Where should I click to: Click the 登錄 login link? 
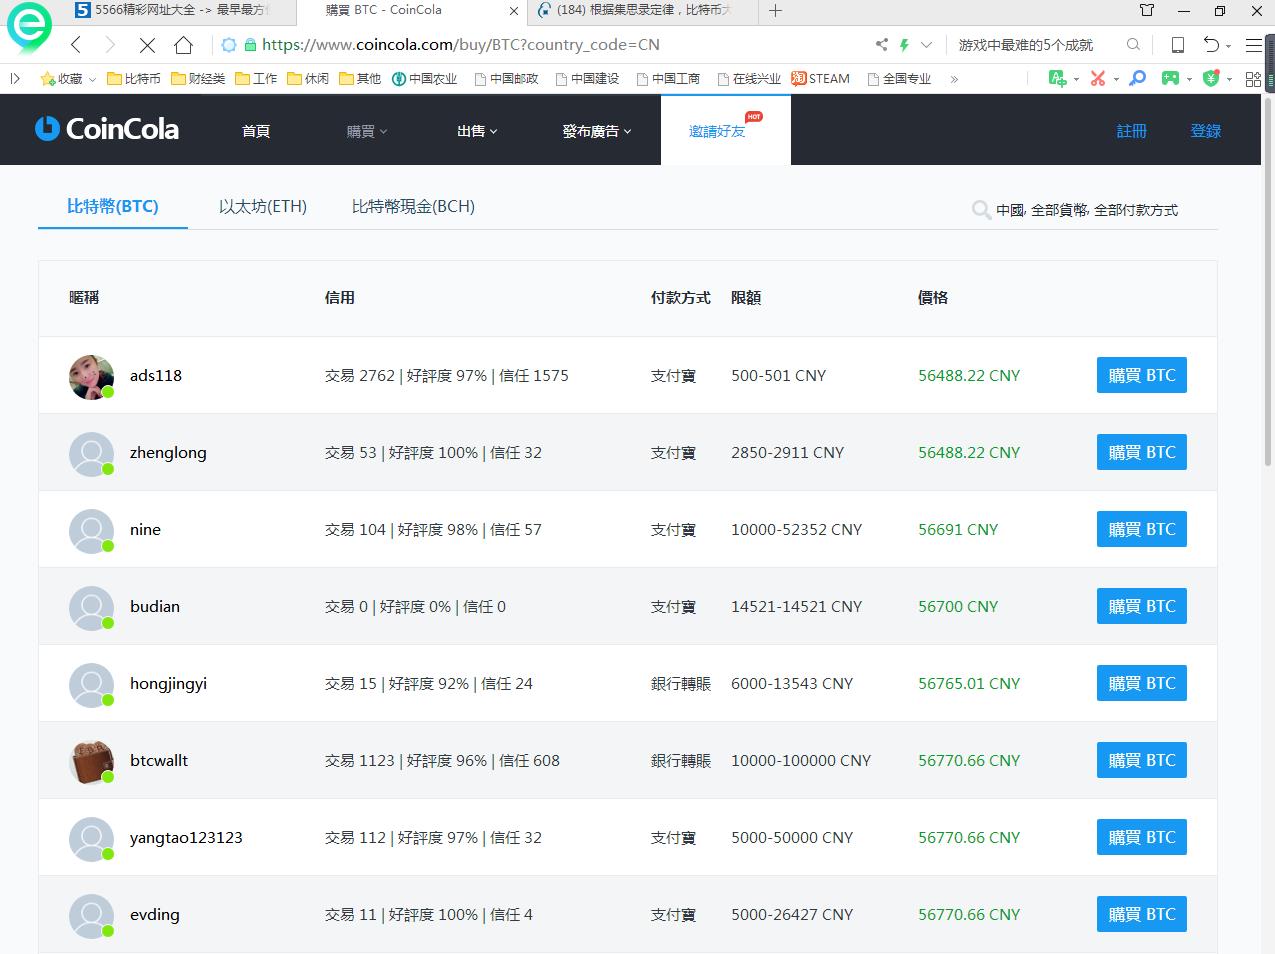click(1205, 131)
